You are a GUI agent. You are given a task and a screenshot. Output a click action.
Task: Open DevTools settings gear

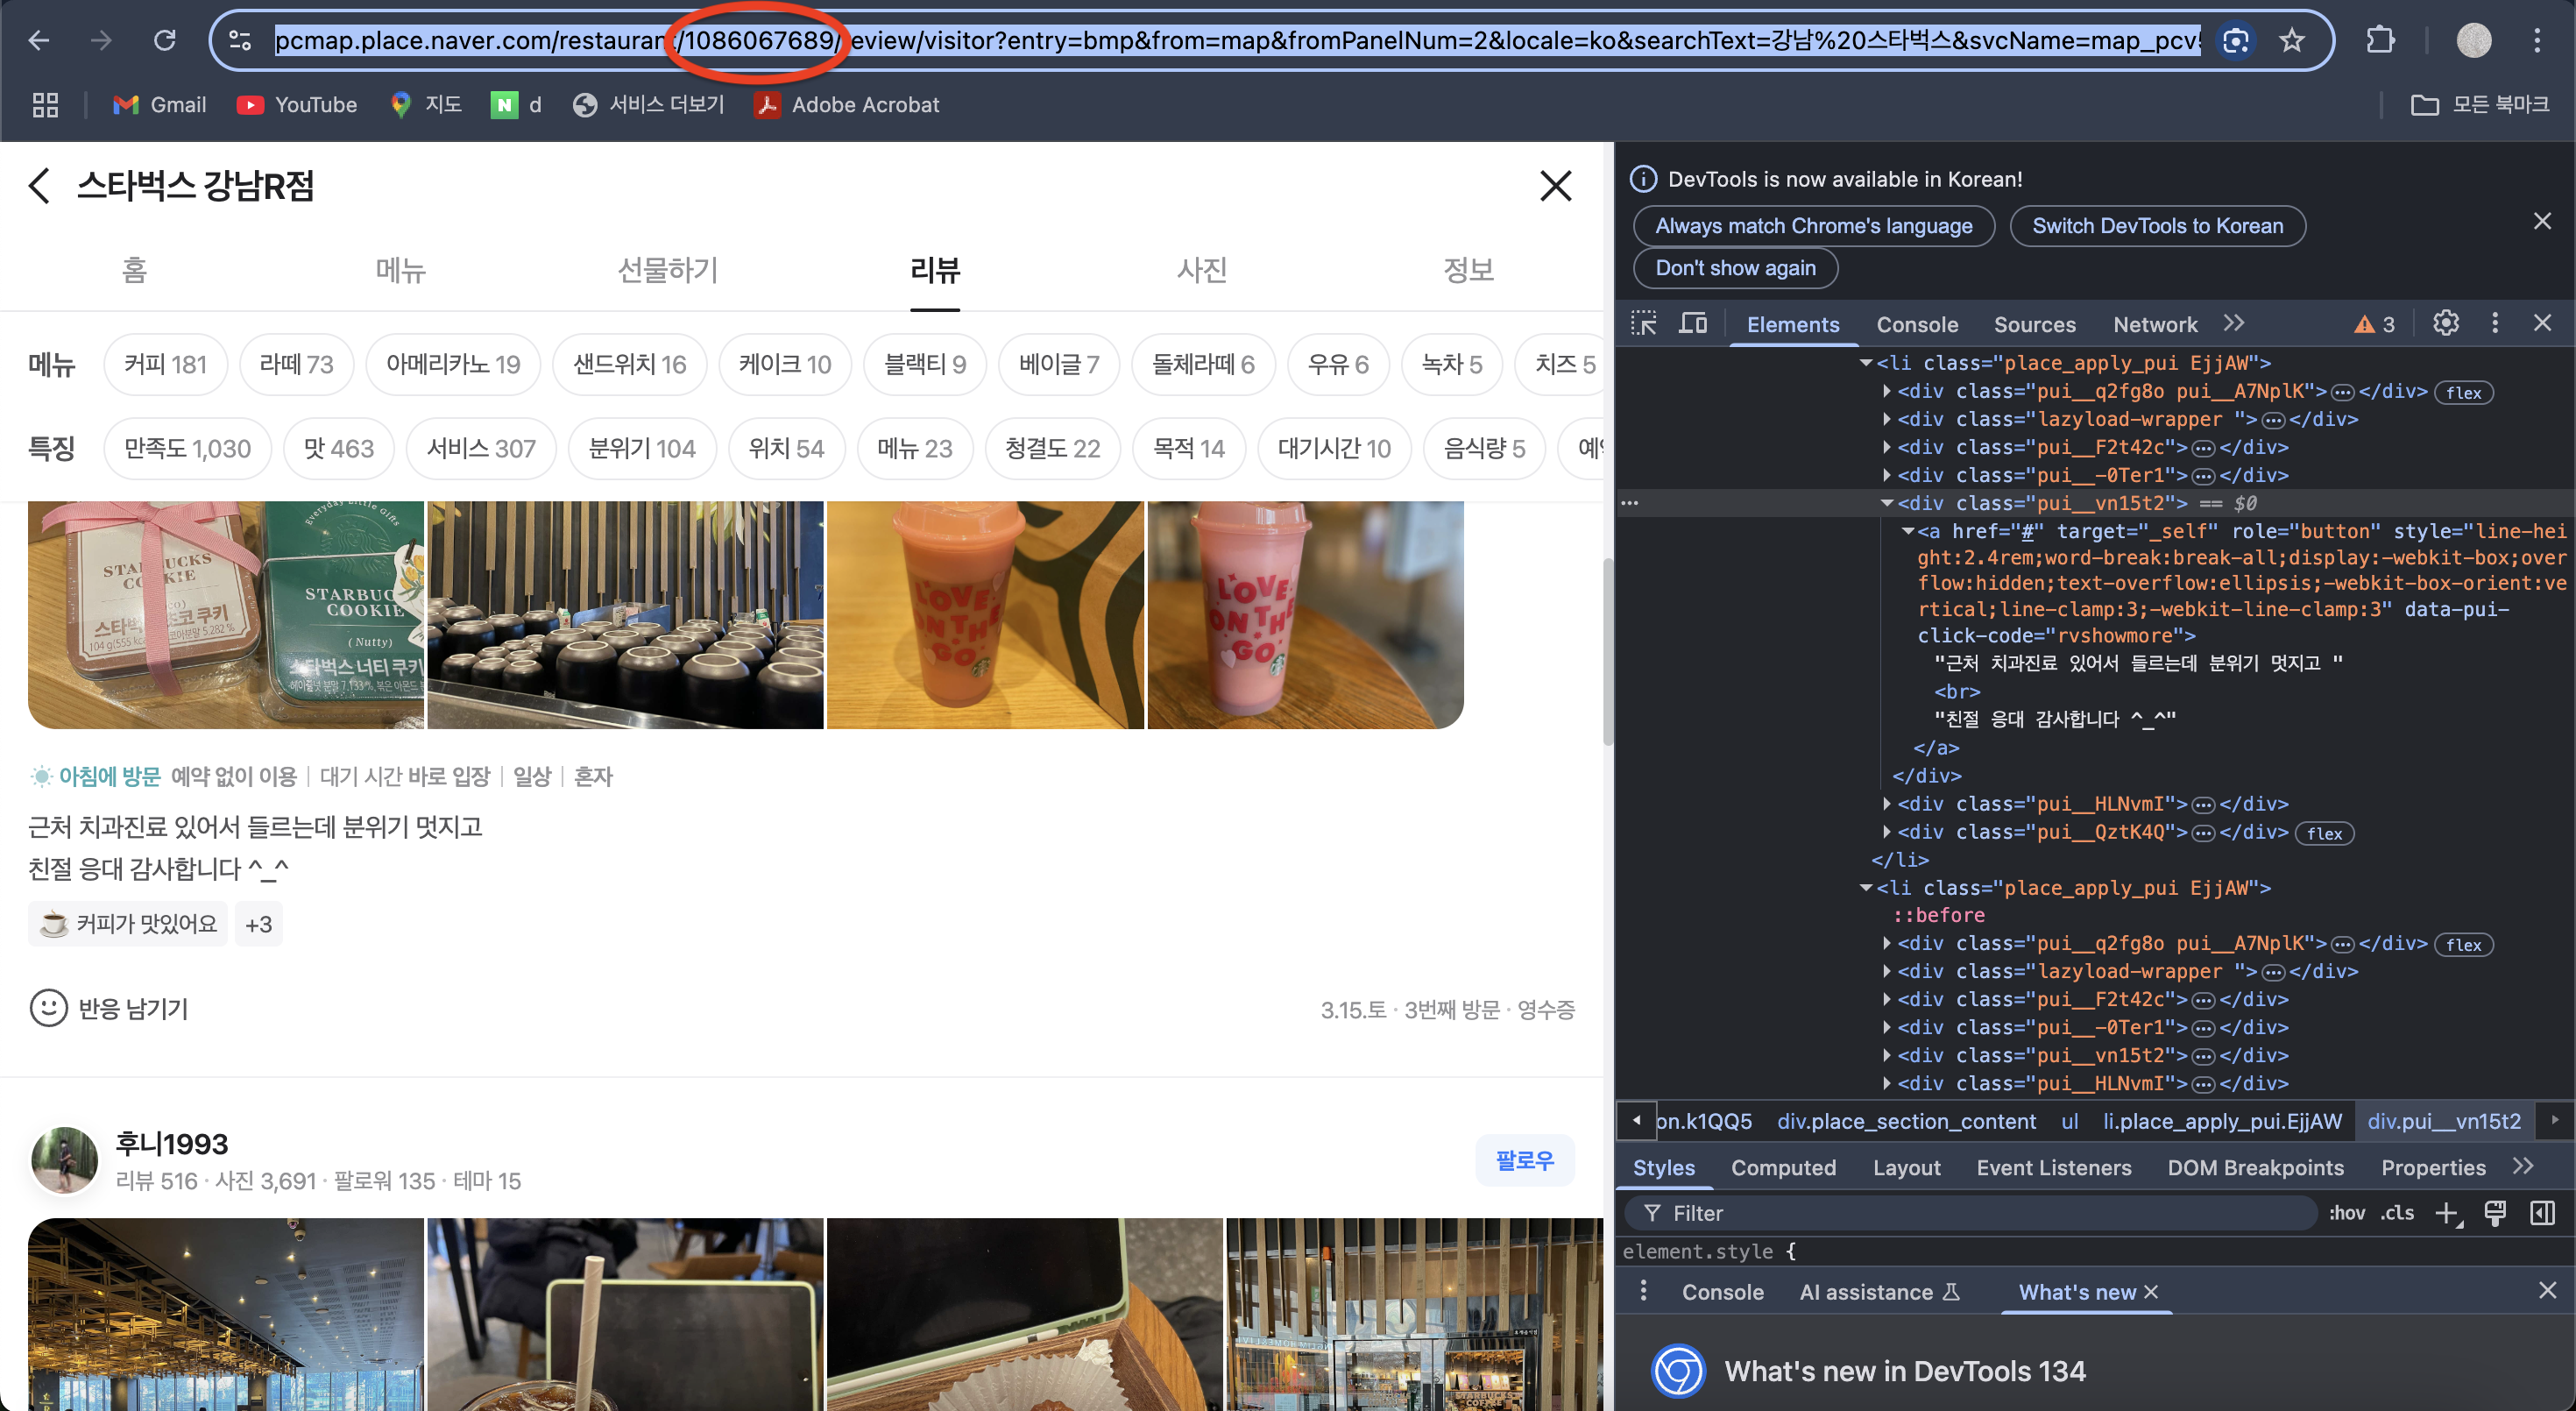coord(2445,323)
